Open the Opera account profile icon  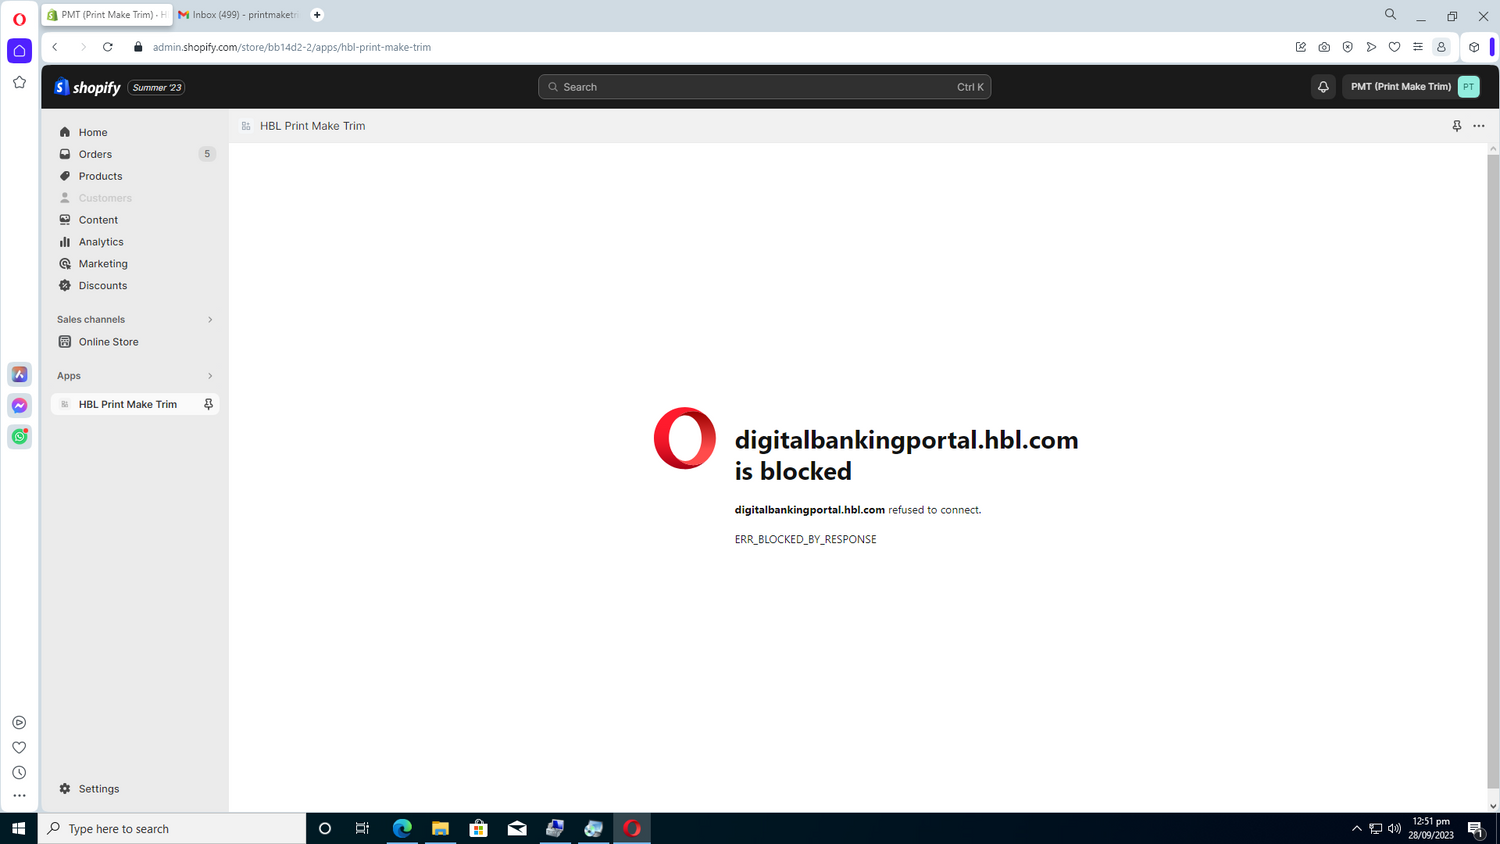1441,47
